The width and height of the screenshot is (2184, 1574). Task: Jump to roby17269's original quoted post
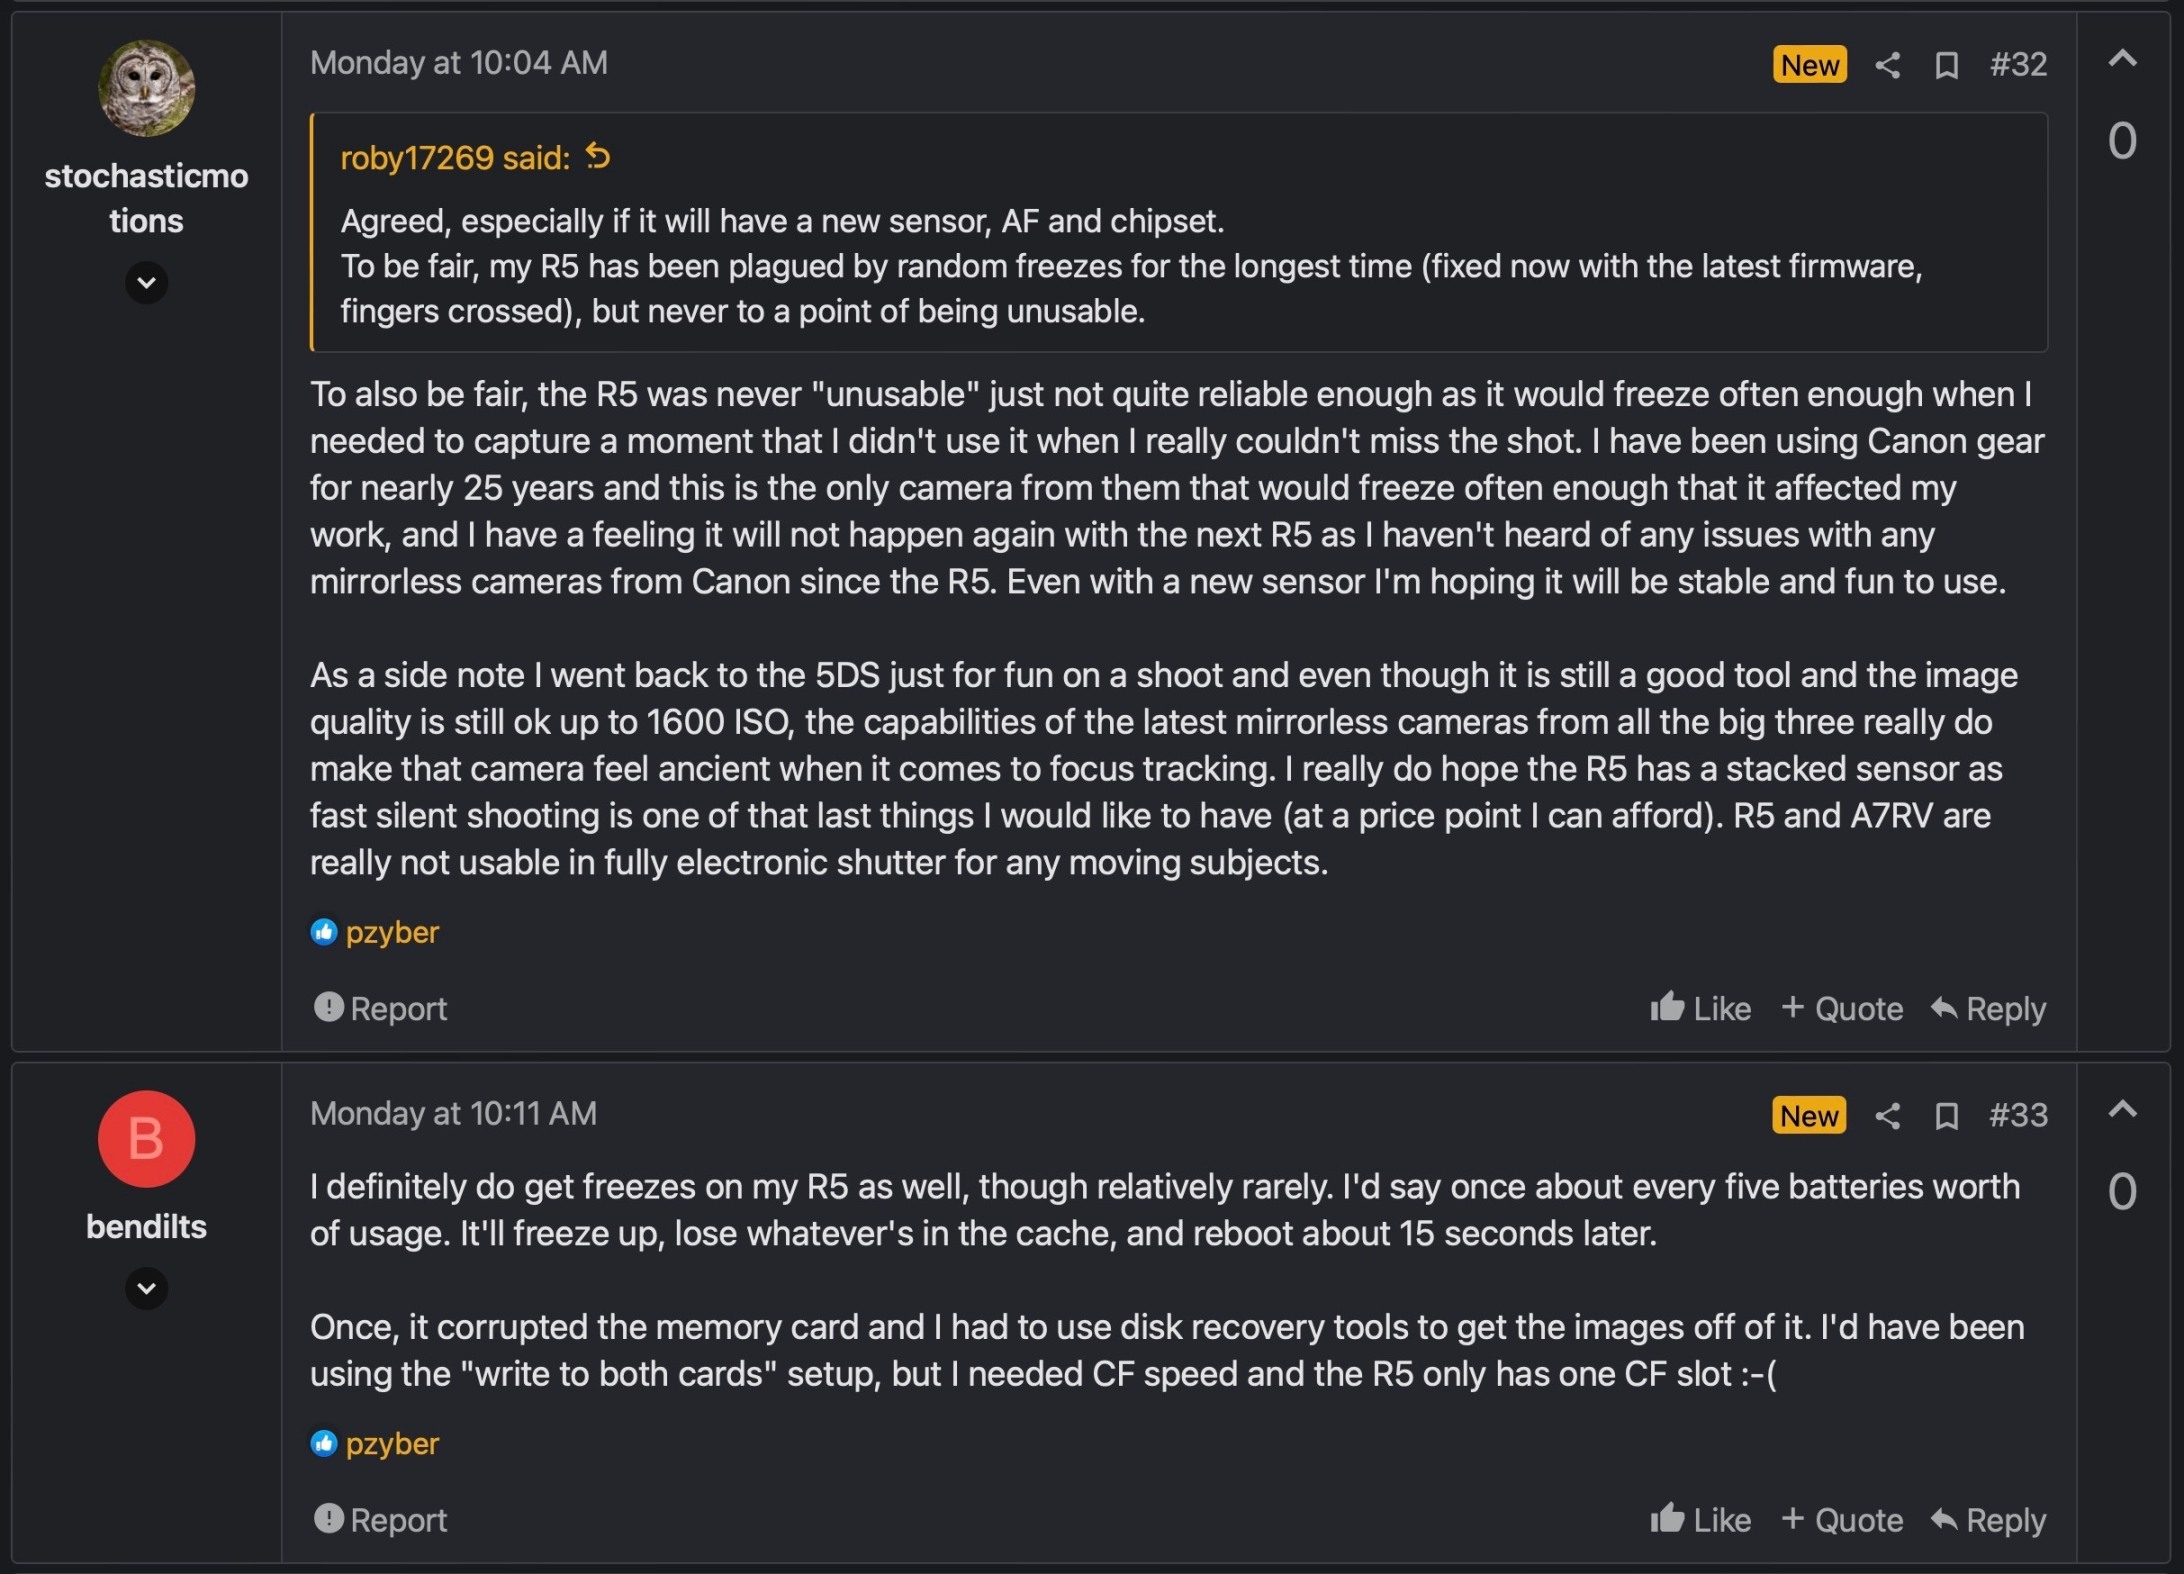pos(598,157)
